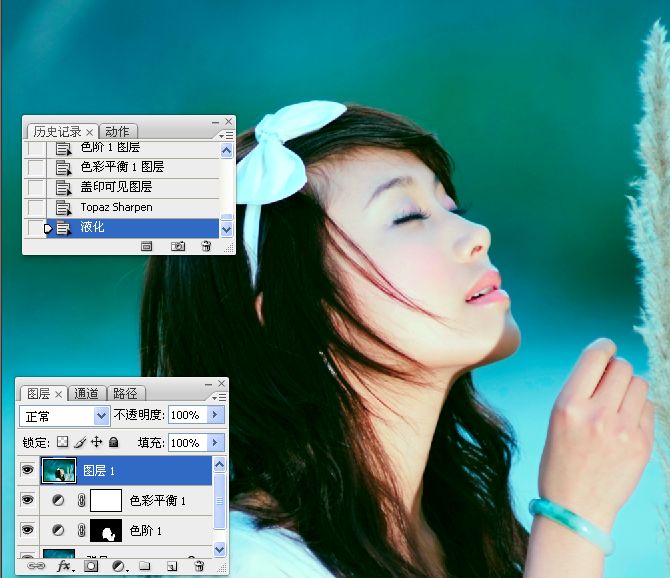Viewport: 670px width, 578px height.
Task: Create new adjustment layer from the half-circle icon
Action: click(x=118, y=567)
